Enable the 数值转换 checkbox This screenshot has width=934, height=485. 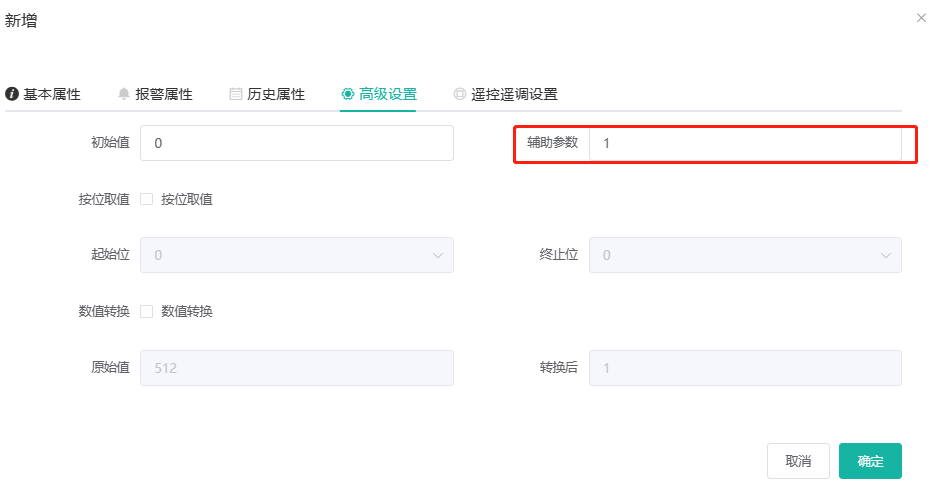147,312
